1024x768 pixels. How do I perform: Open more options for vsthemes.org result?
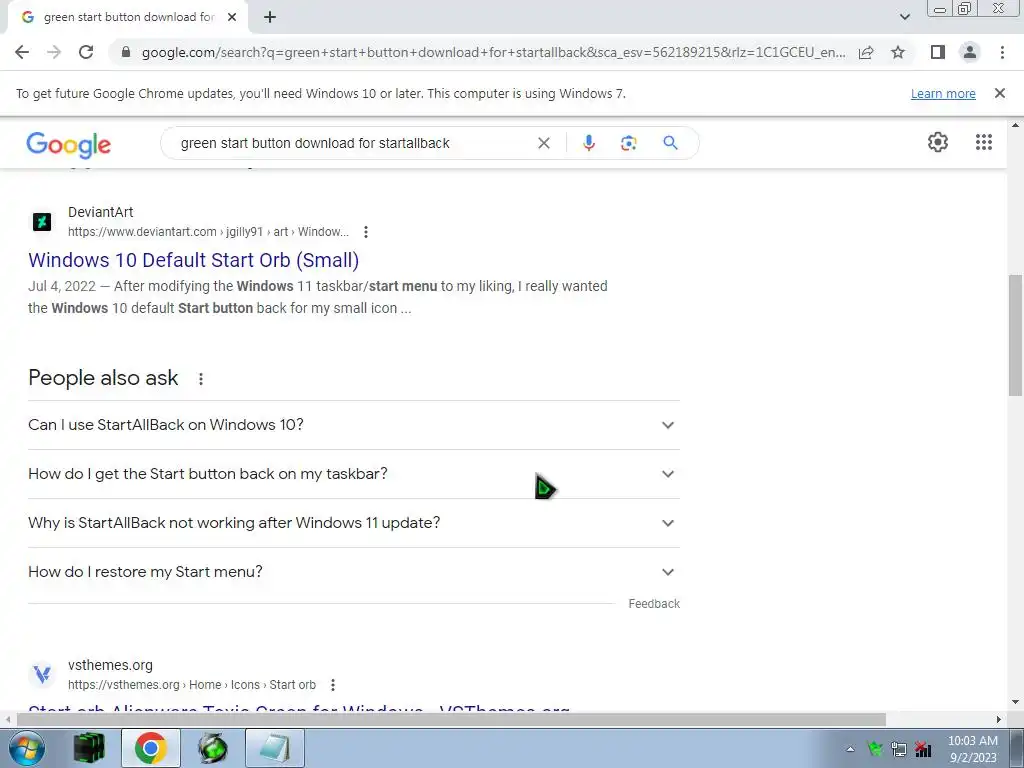point(332,685)
